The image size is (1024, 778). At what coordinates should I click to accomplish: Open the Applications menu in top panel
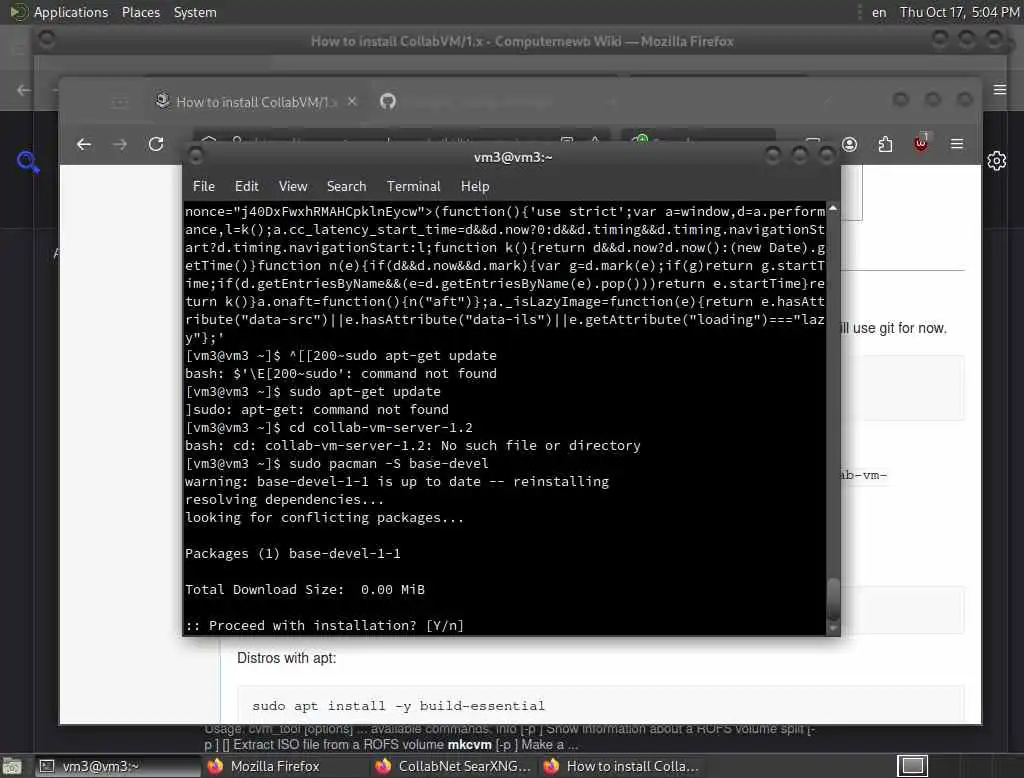coord(71,12)
